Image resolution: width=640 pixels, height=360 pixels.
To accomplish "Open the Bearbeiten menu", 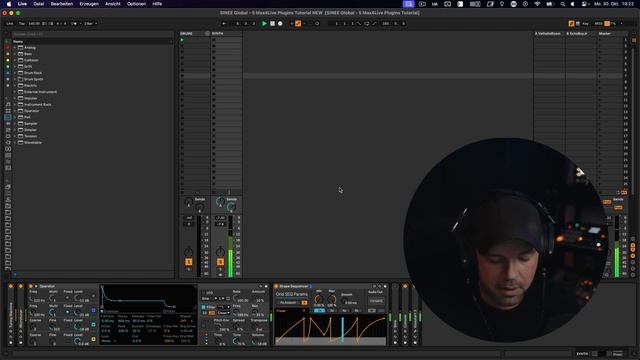I will [62, 4].
